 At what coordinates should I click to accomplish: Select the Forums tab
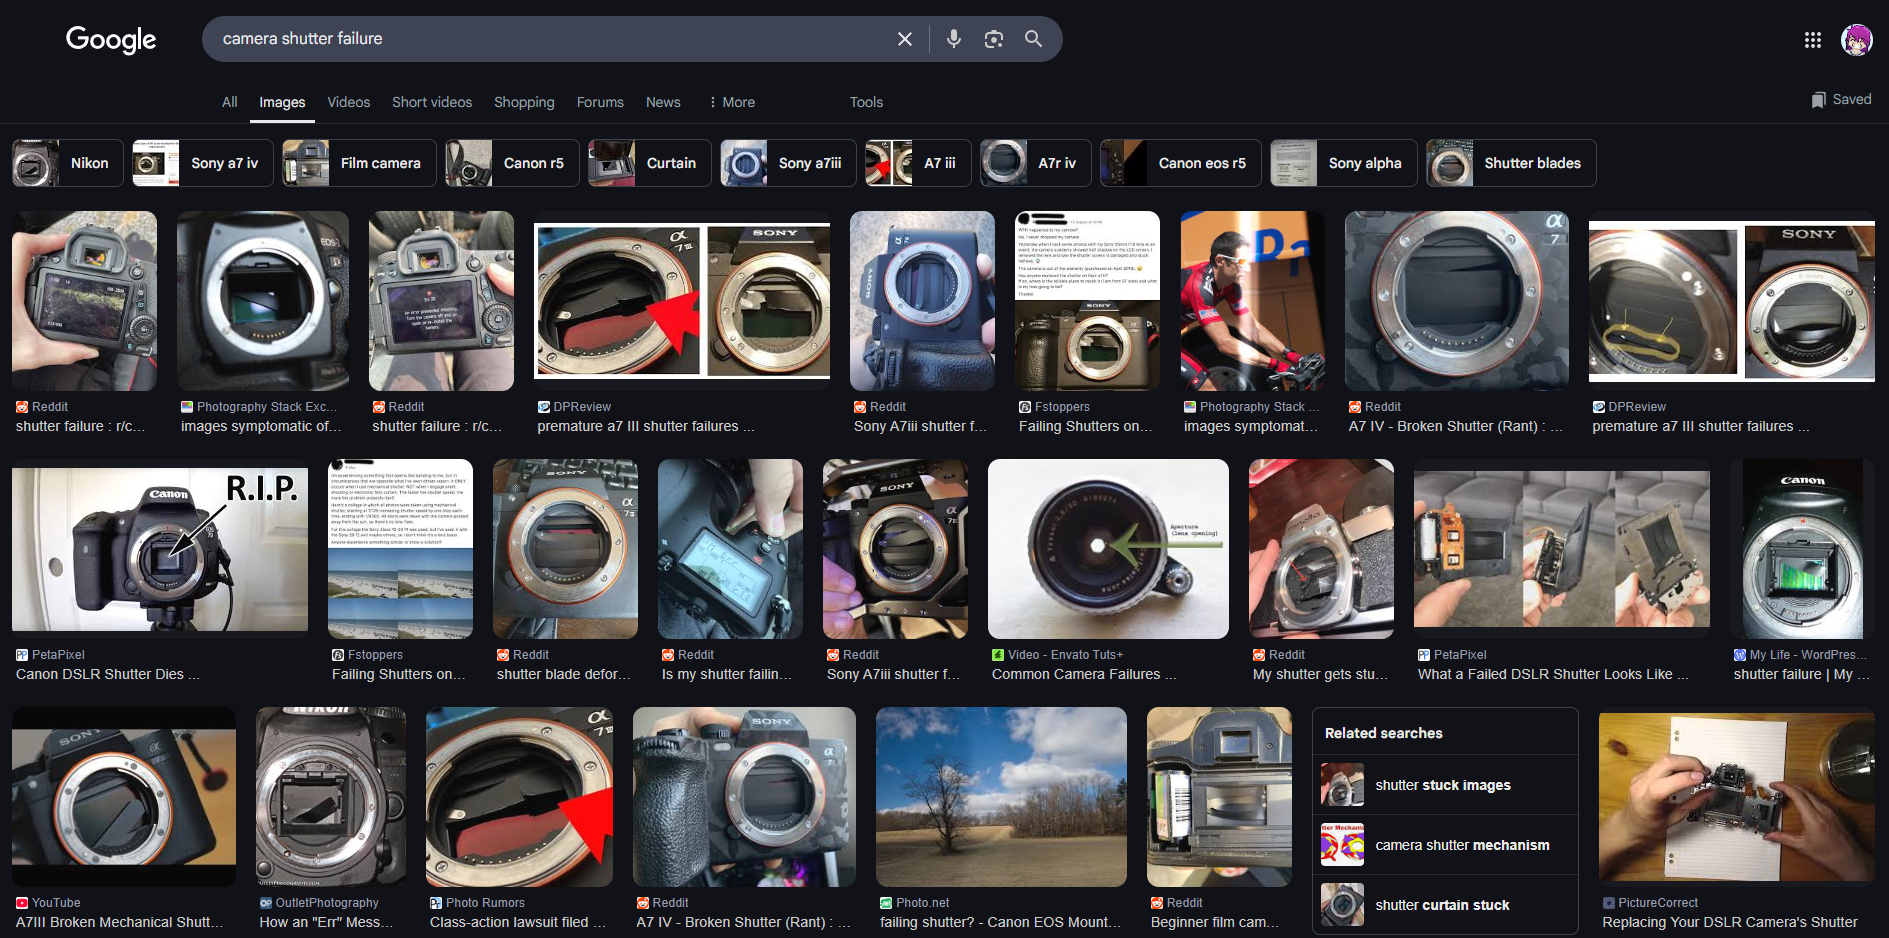click(600, 102)
